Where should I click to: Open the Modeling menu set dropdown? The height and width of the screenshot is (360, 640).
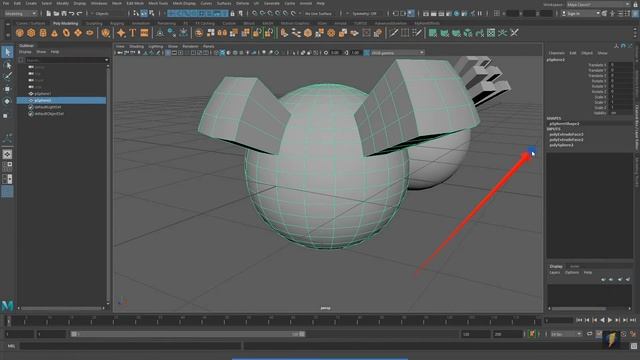click(x=20, y=13)
